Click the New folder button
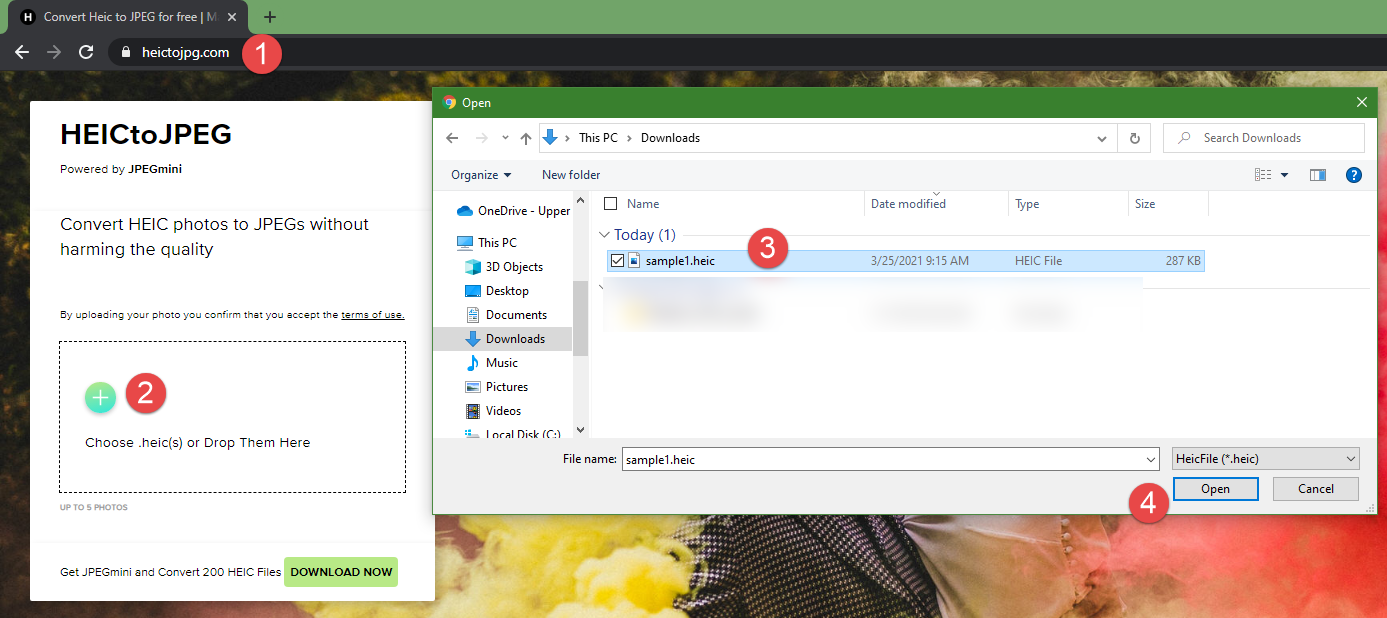Screen dimensions: 1387x618 (x=571, y=175)
